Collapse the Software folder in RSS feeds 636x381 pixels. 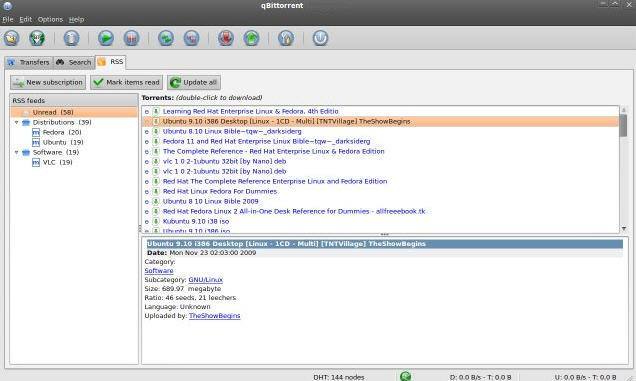17,152
